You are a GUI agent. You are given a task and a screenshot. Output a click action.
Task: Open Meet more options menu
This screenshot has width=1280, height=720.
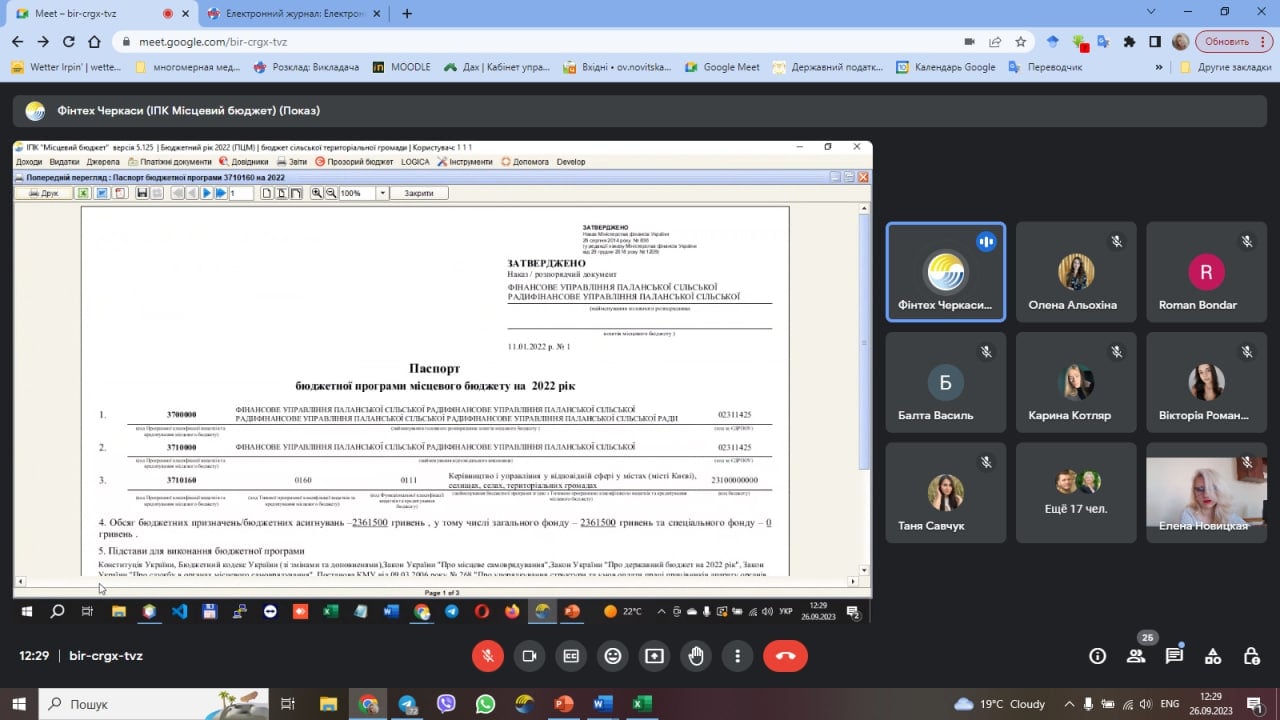click(x=737, y=656)
